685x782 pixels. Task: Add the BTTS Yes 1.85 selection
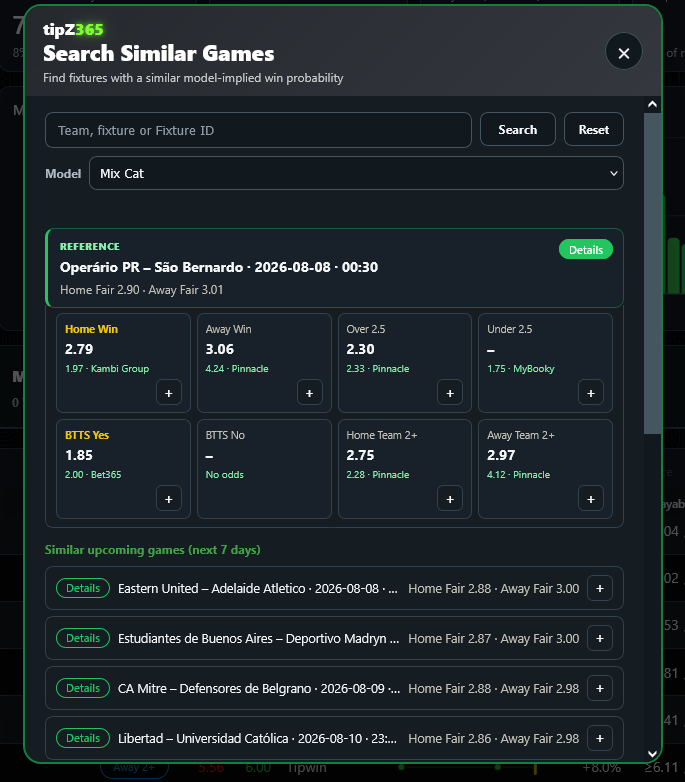(x=169, y=499)
